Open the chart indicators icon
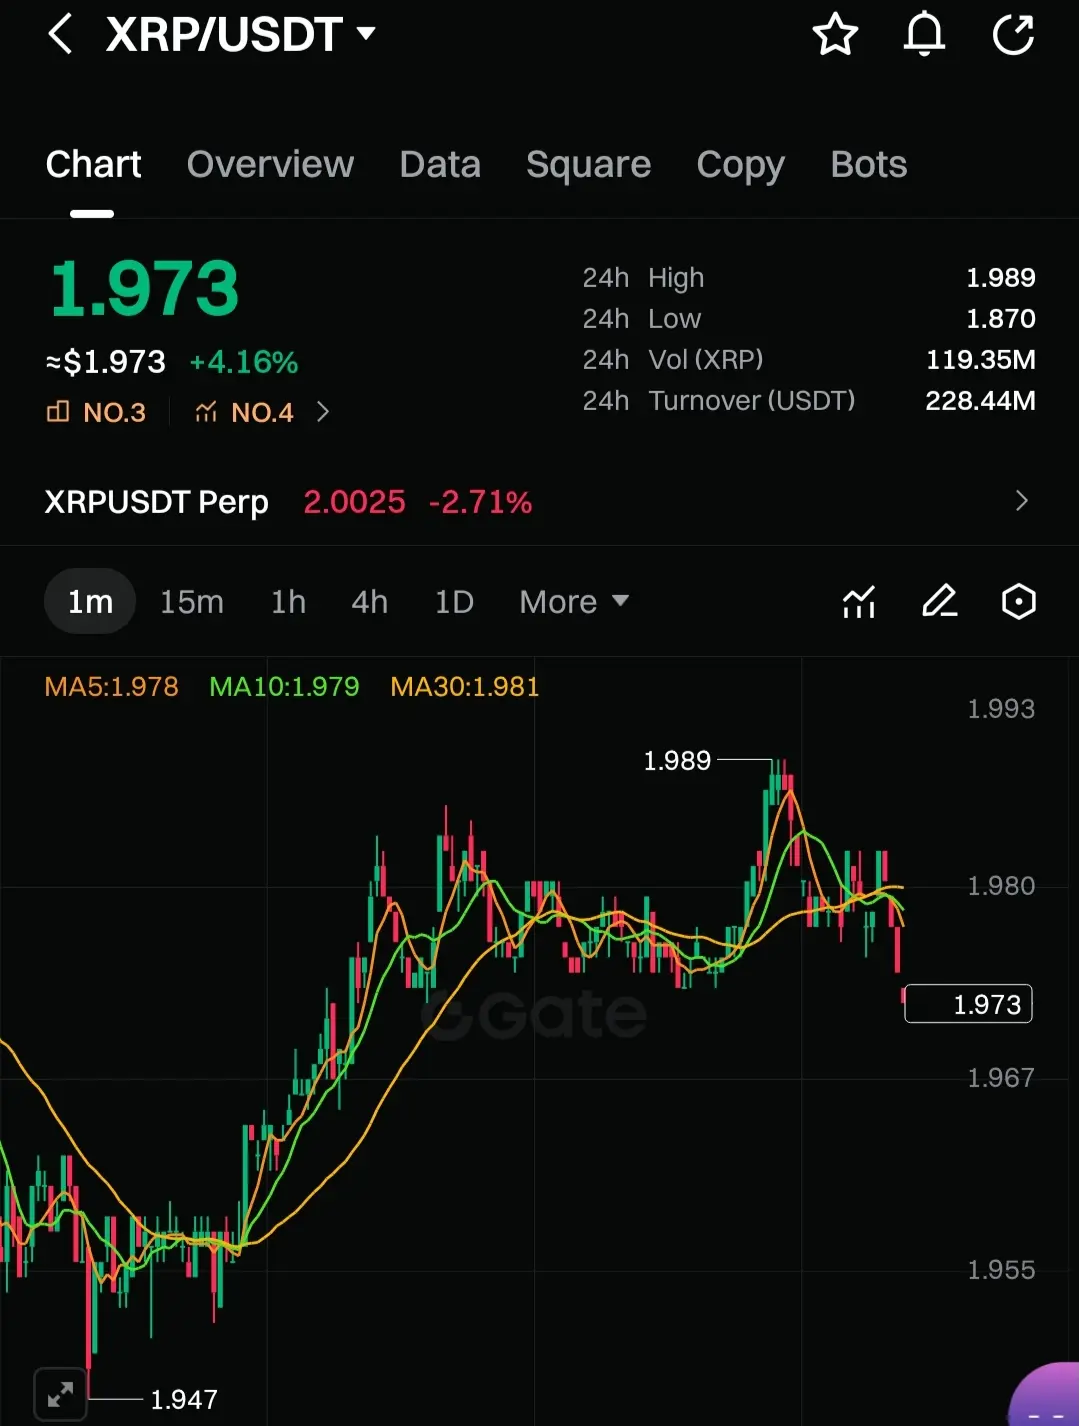 859,602
